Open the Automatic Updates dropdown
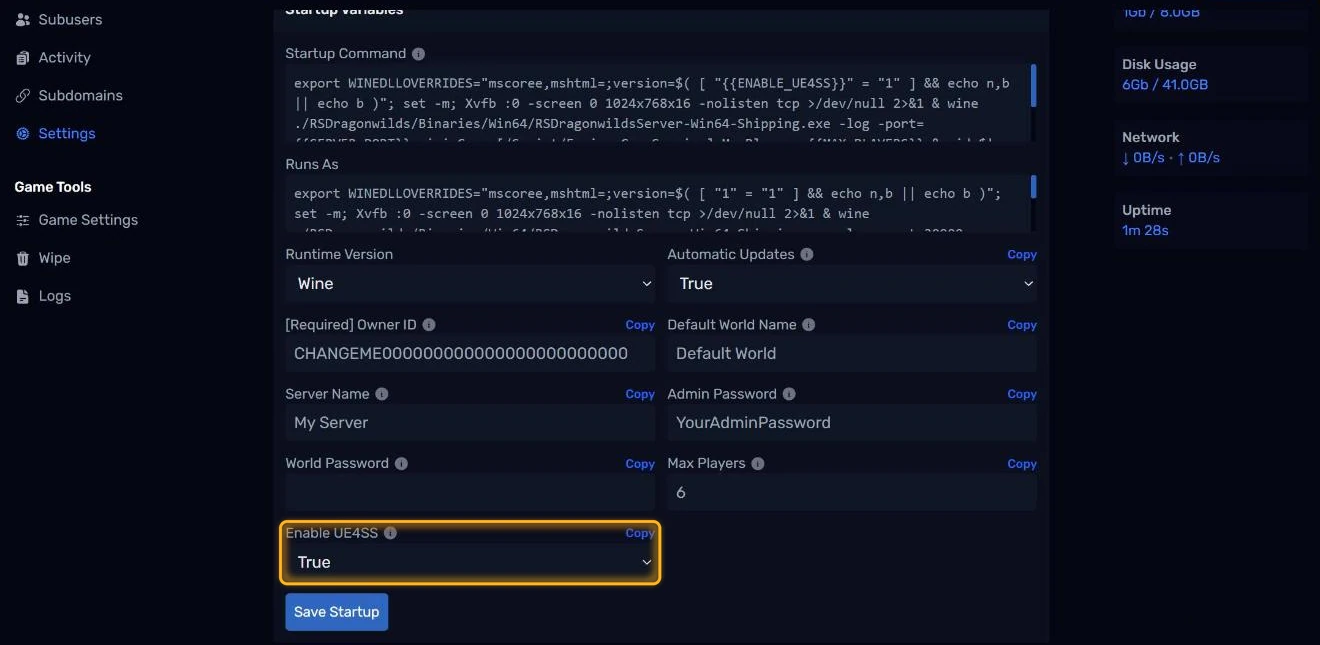Screen dimensions: 1320x645 click(x=852, y=284)
